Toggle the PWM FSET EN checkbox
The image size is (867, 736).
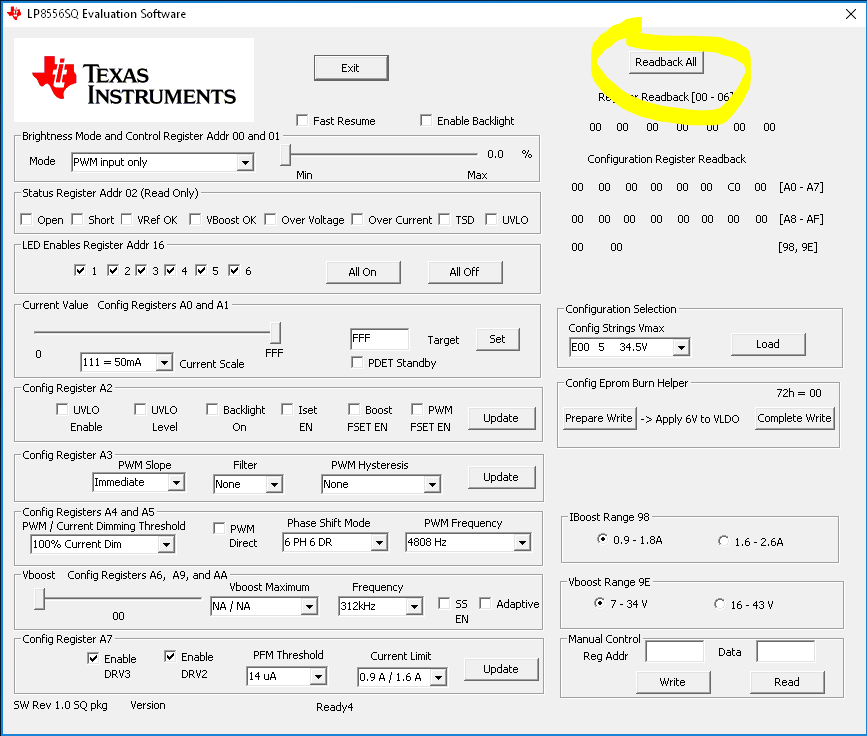(x=417, y=409)
